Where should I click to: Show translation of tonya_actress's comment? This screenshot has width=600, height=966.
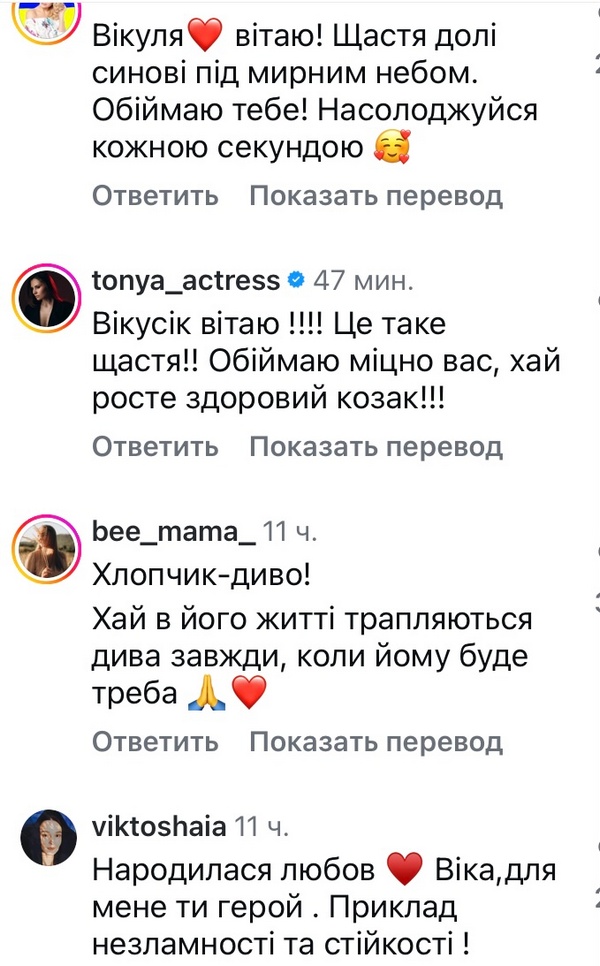(x=375, y=445)
